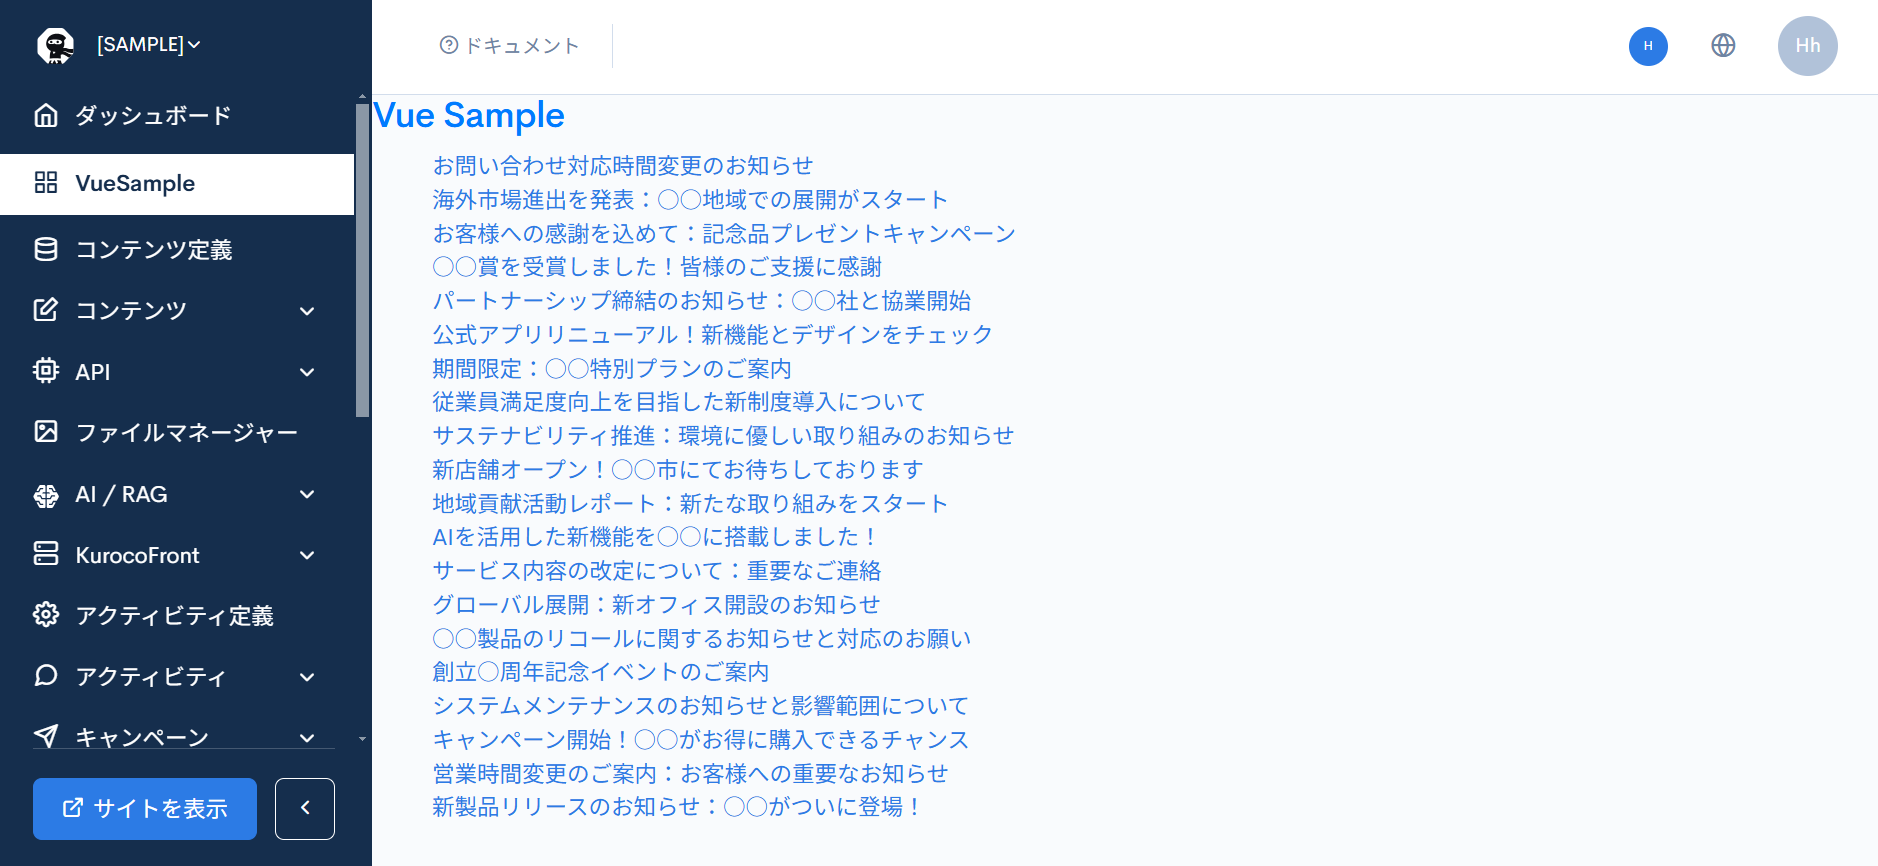Select the ダッシュボード house icon
Image resolution: width=1878 pixels, height=866 pixels.
(x=46, y=115)
